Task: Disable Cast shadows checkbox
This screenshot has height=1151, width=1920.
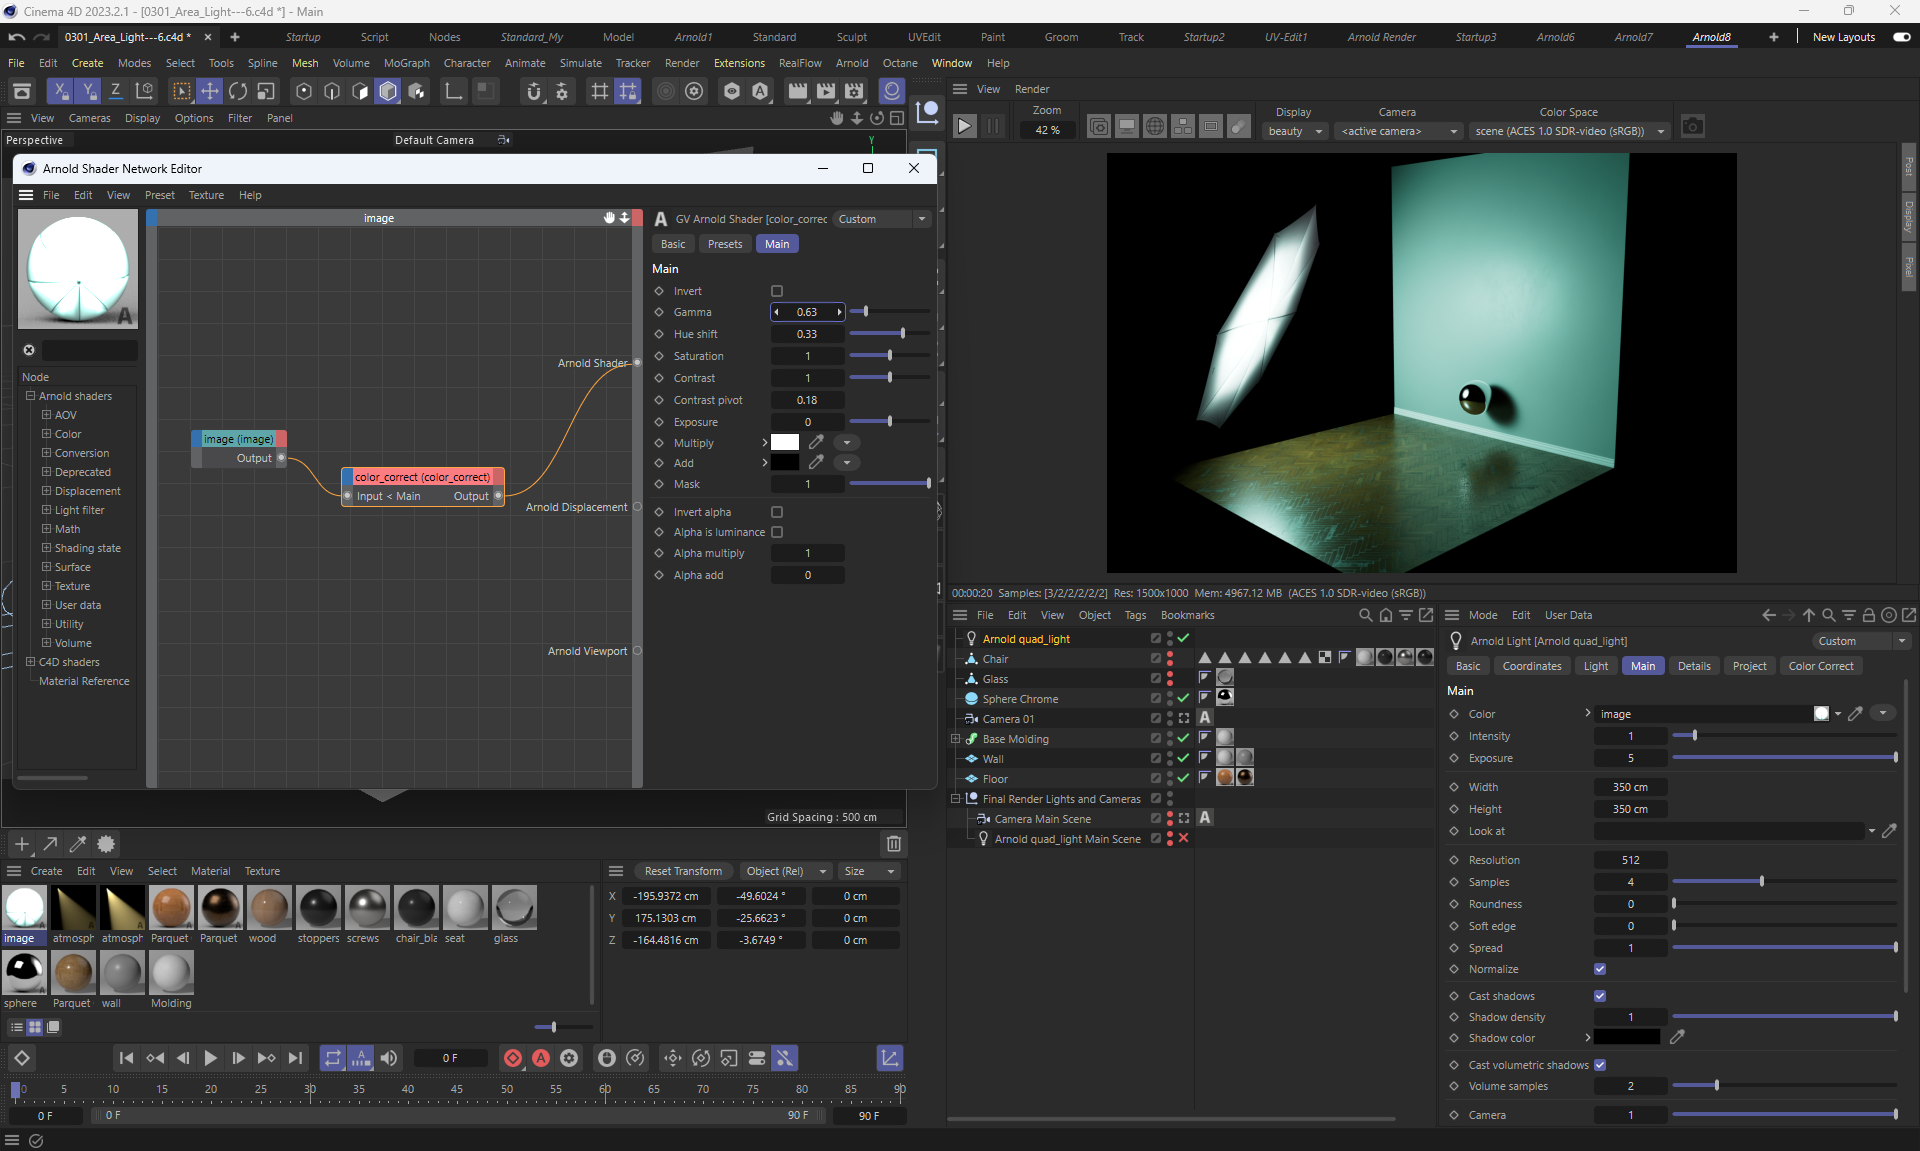Action: pyautogui.click(x=1600, y=996)
